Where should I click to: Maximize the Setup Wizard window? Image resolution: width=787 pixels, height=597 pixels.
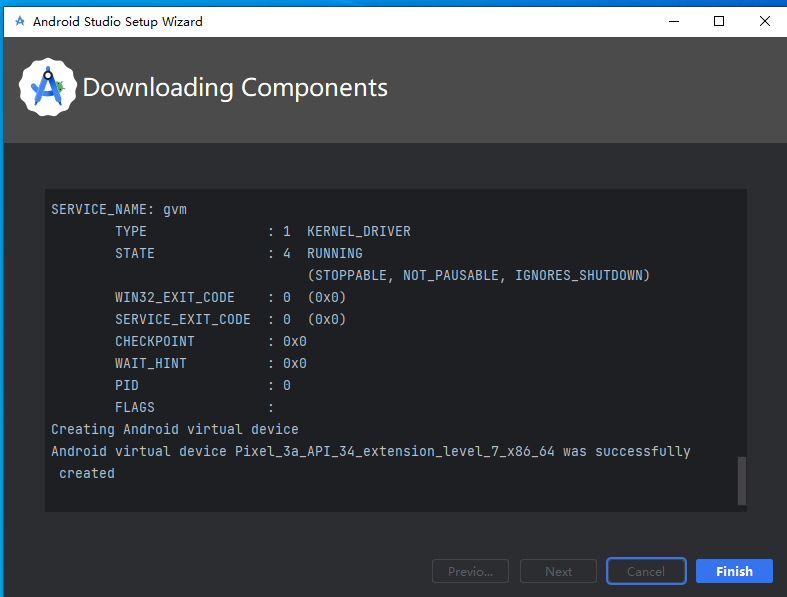pyautogui.click(x=719, y=21)
